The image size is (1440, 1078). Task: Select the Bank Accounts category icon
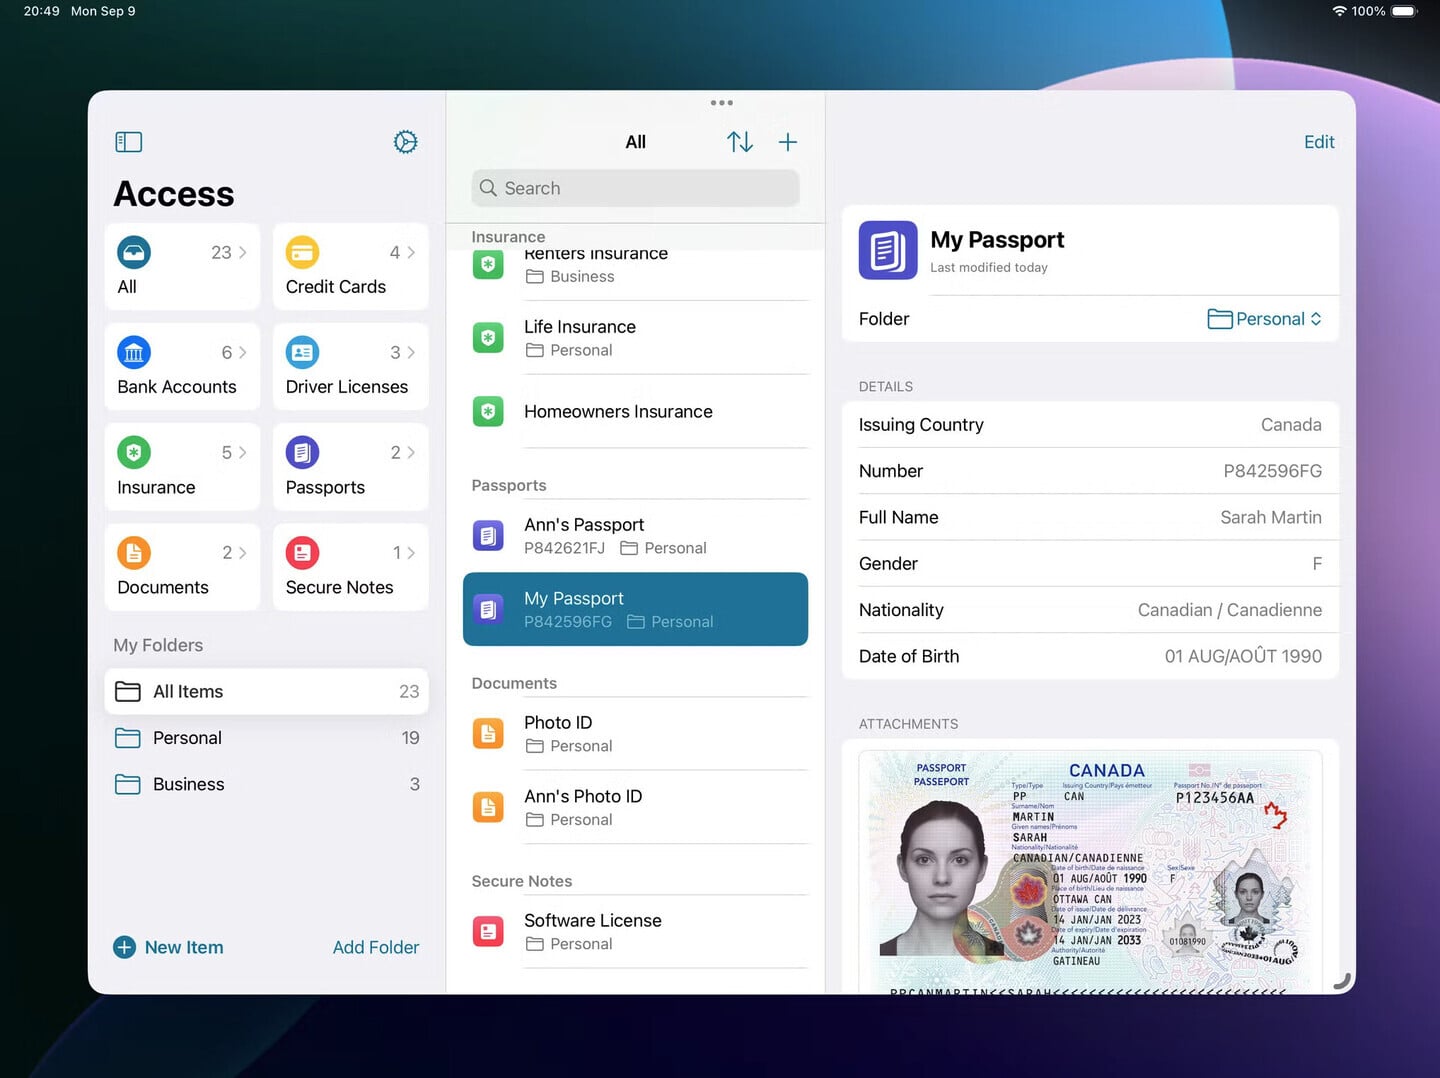coord(134,352)
